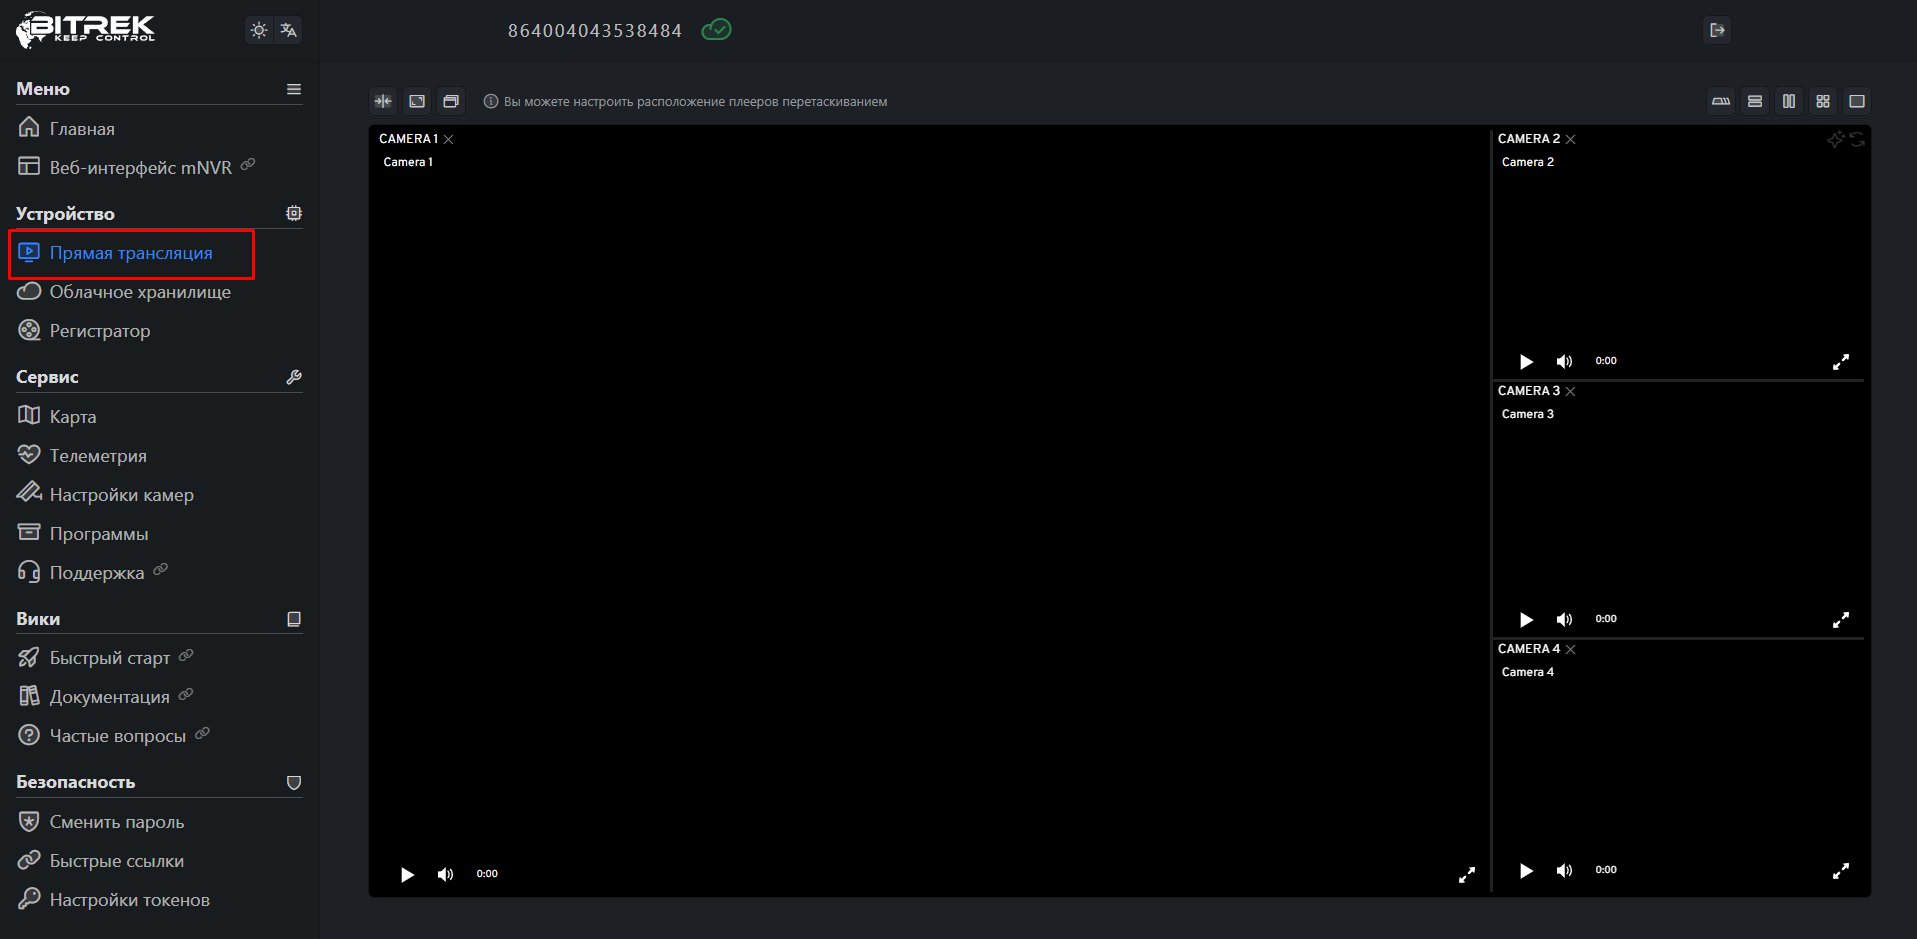This screenshot has height=939, width=1917.
Task: Expand Camera 3 to fullscreen
Action: point(1841,620)
